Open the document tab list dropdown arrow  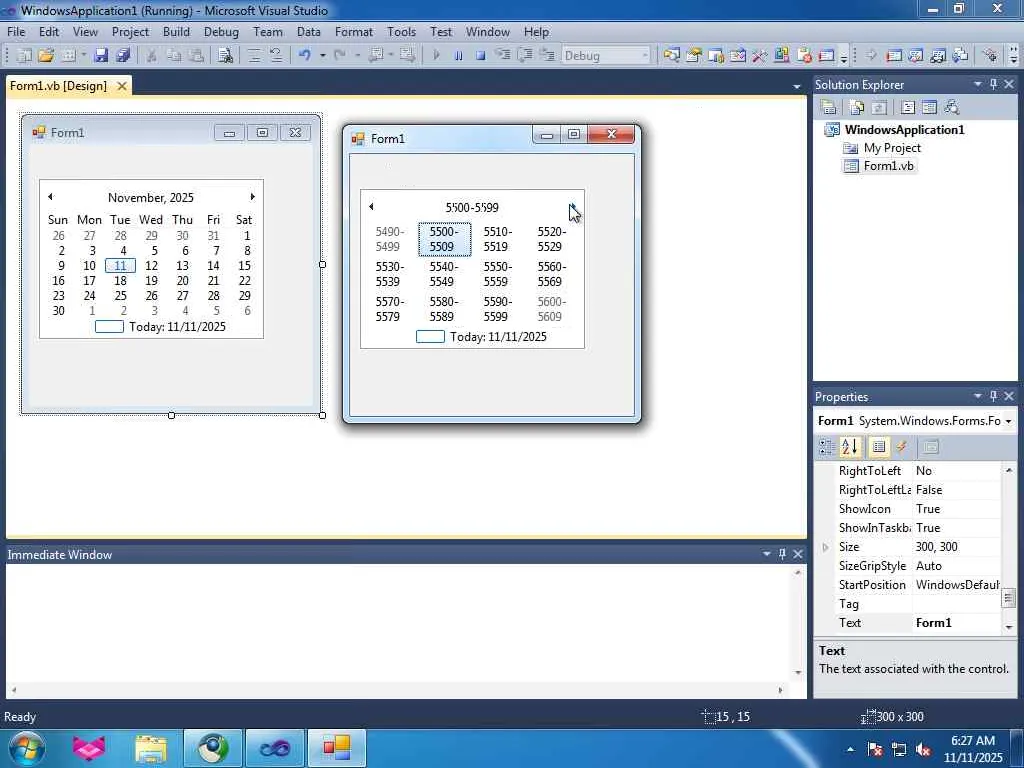point(796,86)
